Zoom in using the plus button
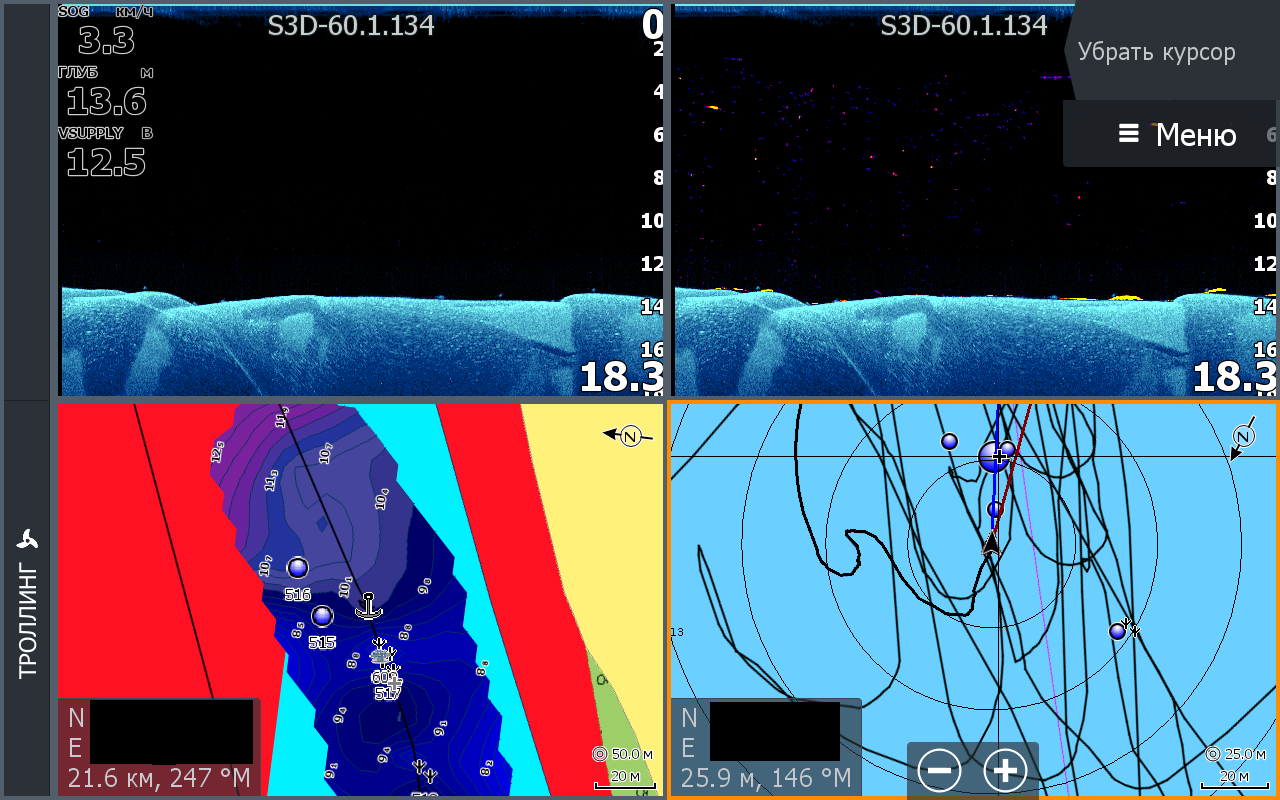 click(1005, 770)
